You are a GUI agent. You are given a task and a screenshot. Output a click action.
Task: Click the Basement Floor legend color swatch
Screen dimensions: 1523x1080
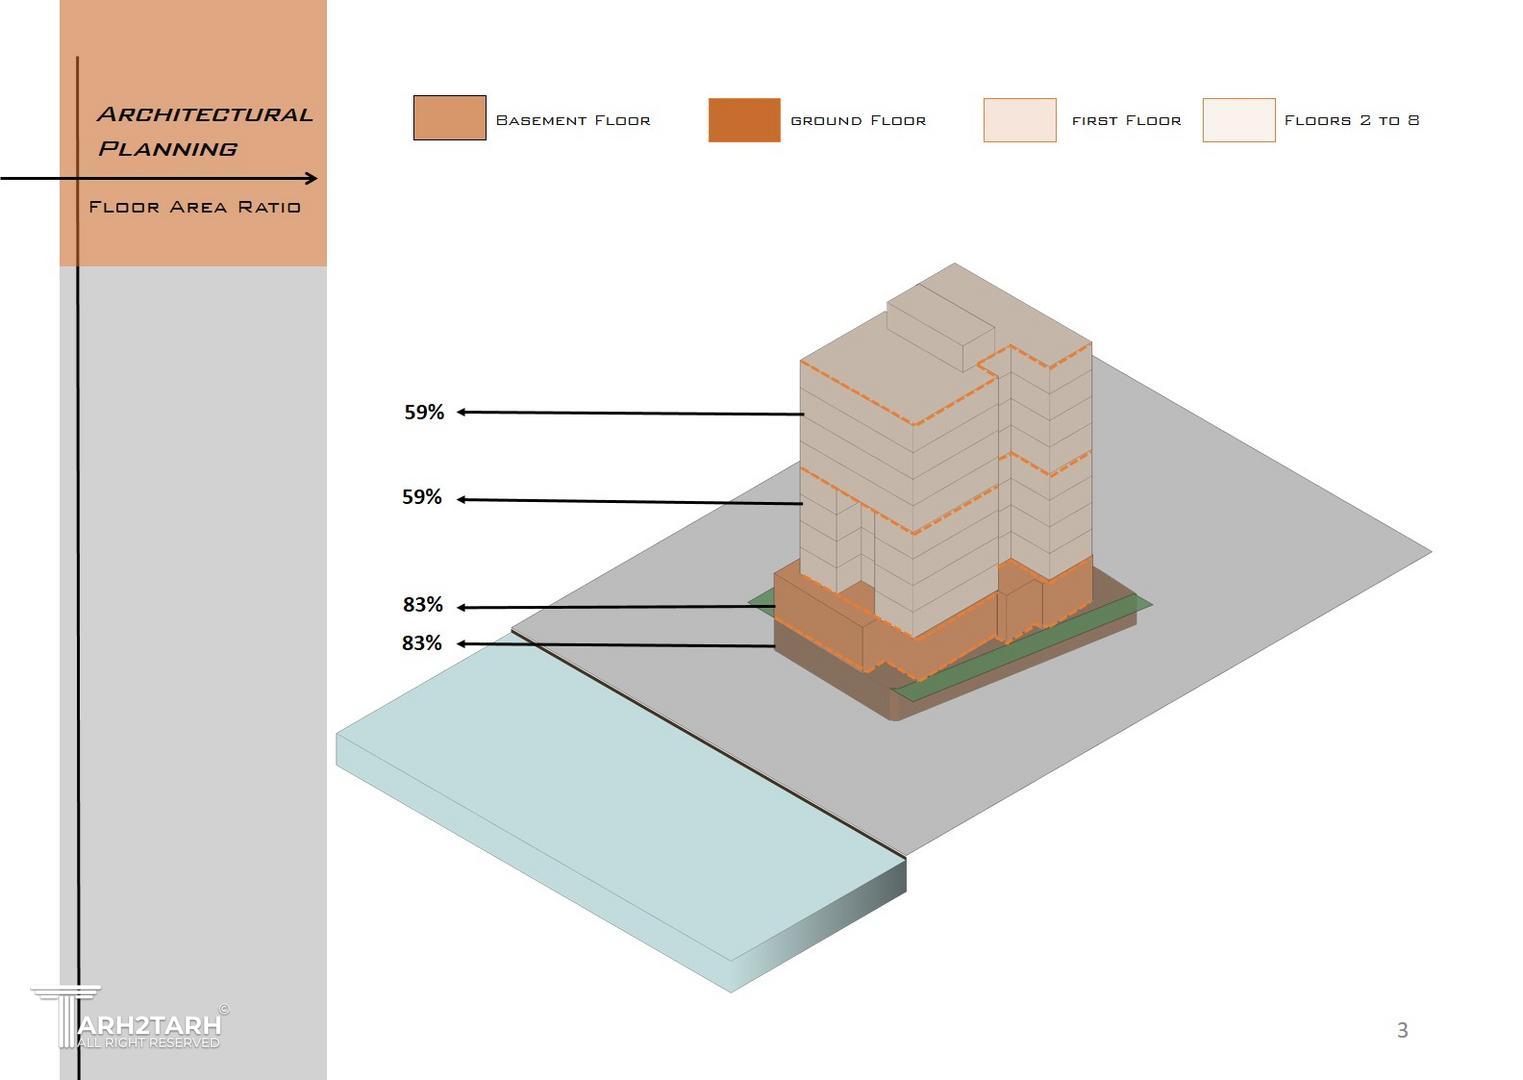tap(449, 118)
